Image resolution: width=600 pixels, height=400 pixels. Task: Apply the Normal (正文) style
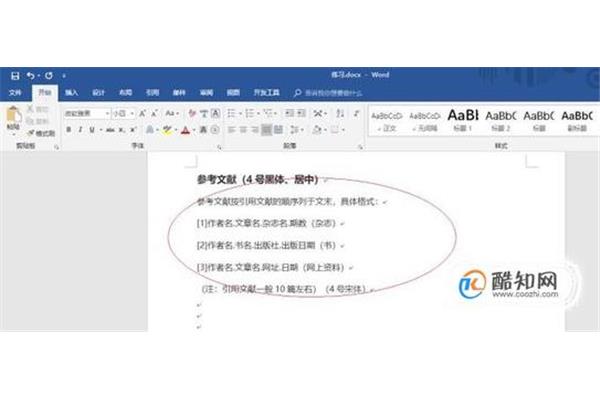pyautogui.click(x=387, y=121)
